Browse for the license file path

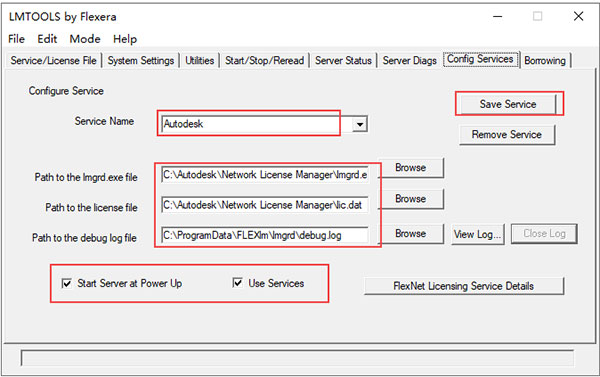pos(411,199)
